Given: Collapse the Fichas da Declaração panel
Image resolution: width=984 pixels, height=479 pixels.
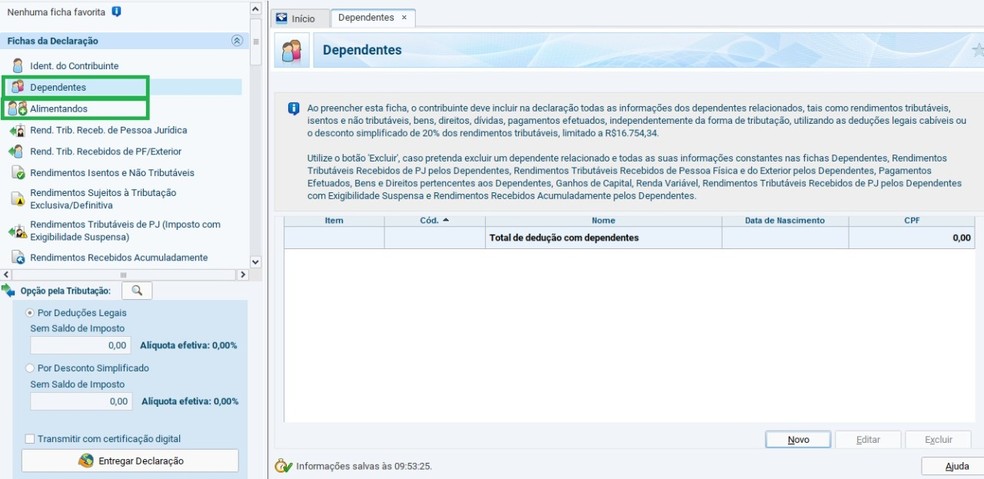Looking at the screenshot, I should 237,41.
